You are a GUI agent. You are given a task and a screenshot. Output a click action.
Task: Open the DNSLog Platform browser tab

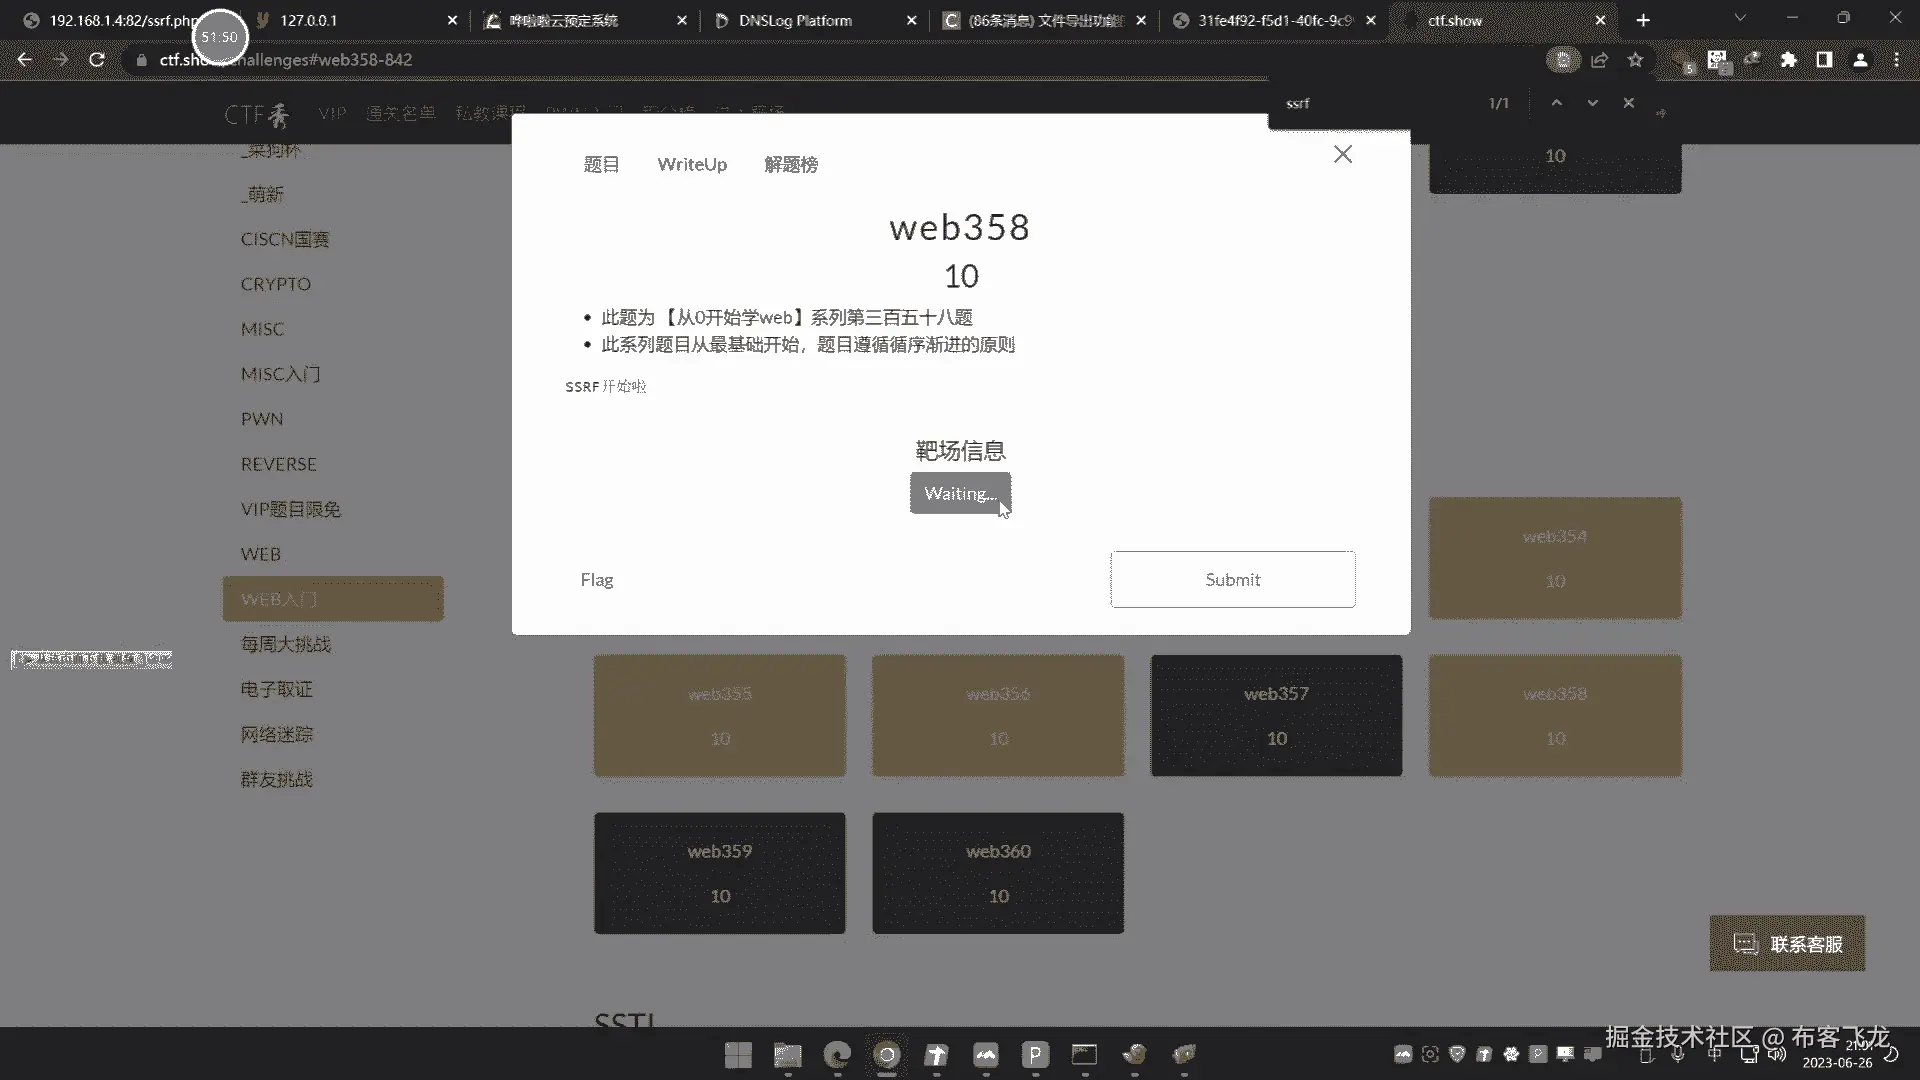tap(795, 20)
